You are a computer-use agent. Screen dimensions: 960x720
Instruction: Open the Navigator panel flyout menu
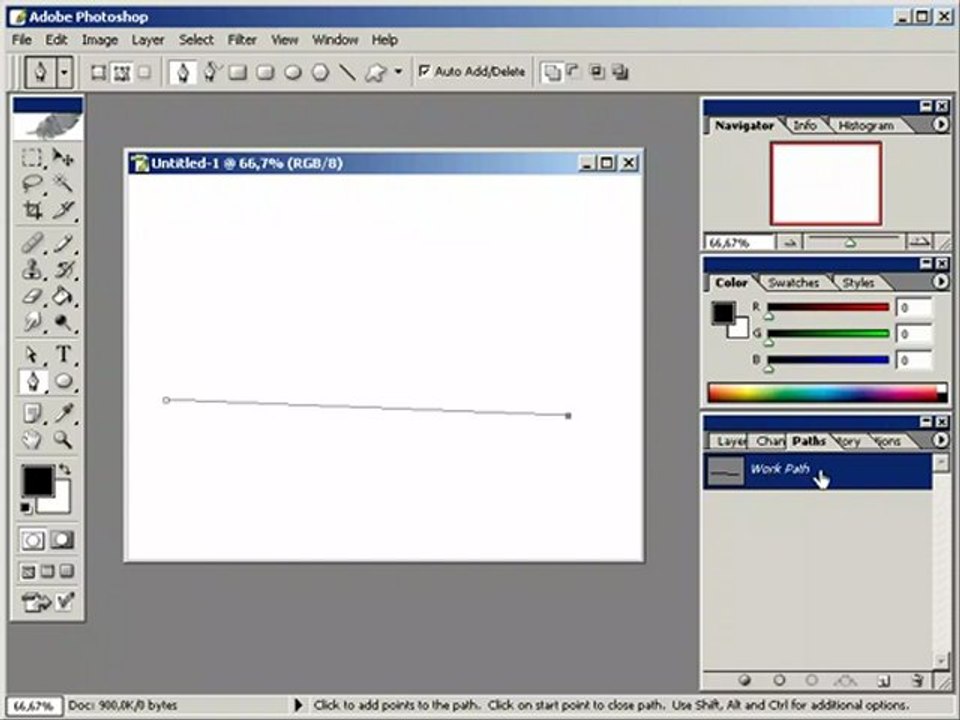coord(940,124)
